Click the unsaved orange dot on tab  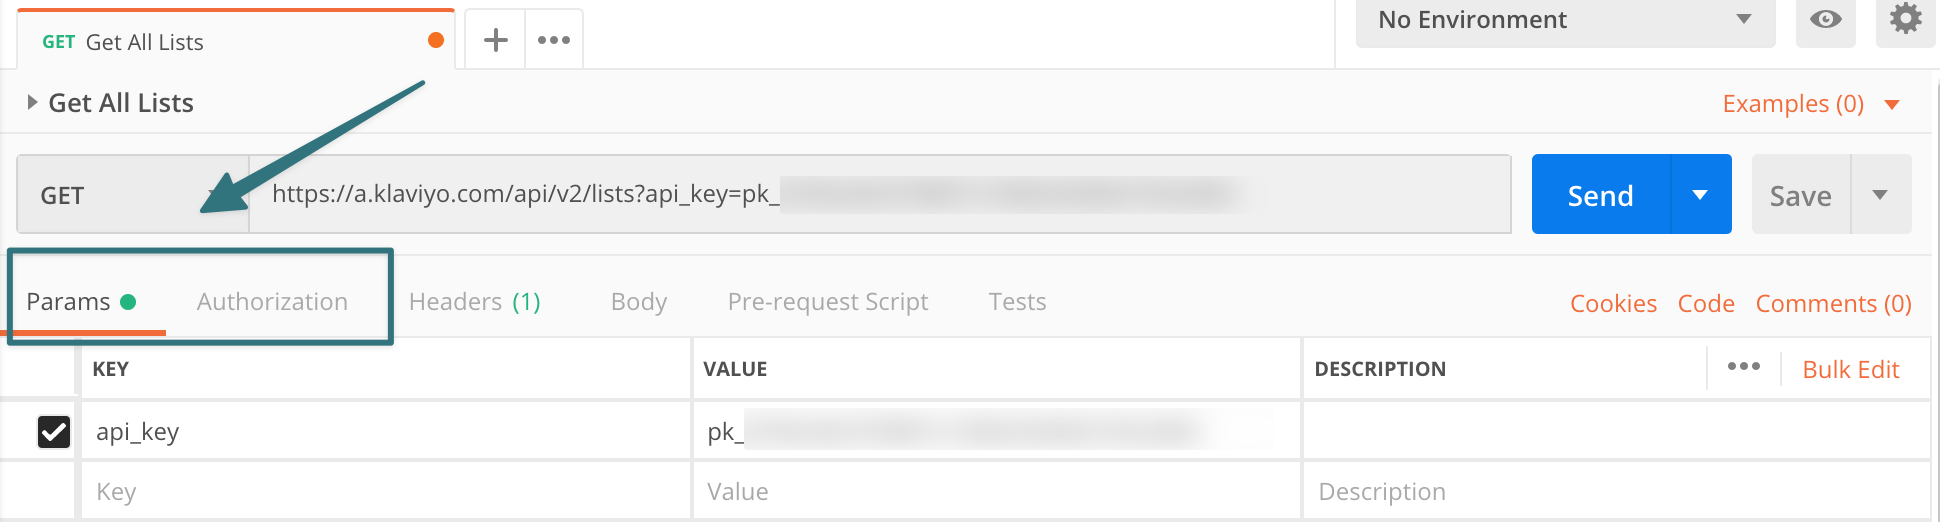coord(436,40)
